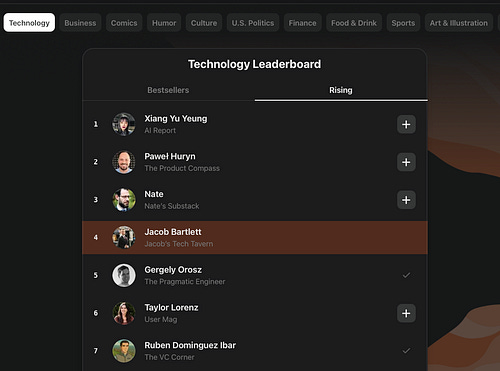Click Nate's avatar image
The height and width of the screenshot is (371, 500).
[124, 200]
